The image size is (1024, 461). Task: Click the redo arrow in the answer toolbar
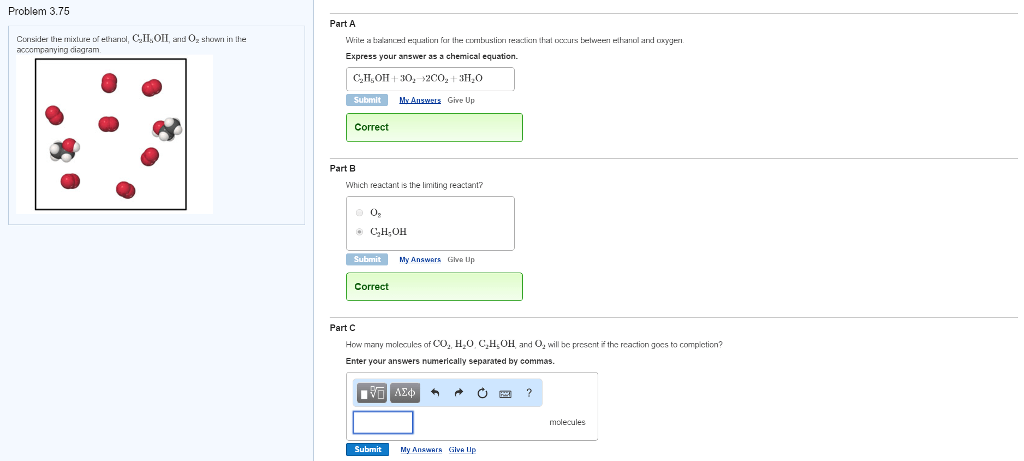[458, 393]
